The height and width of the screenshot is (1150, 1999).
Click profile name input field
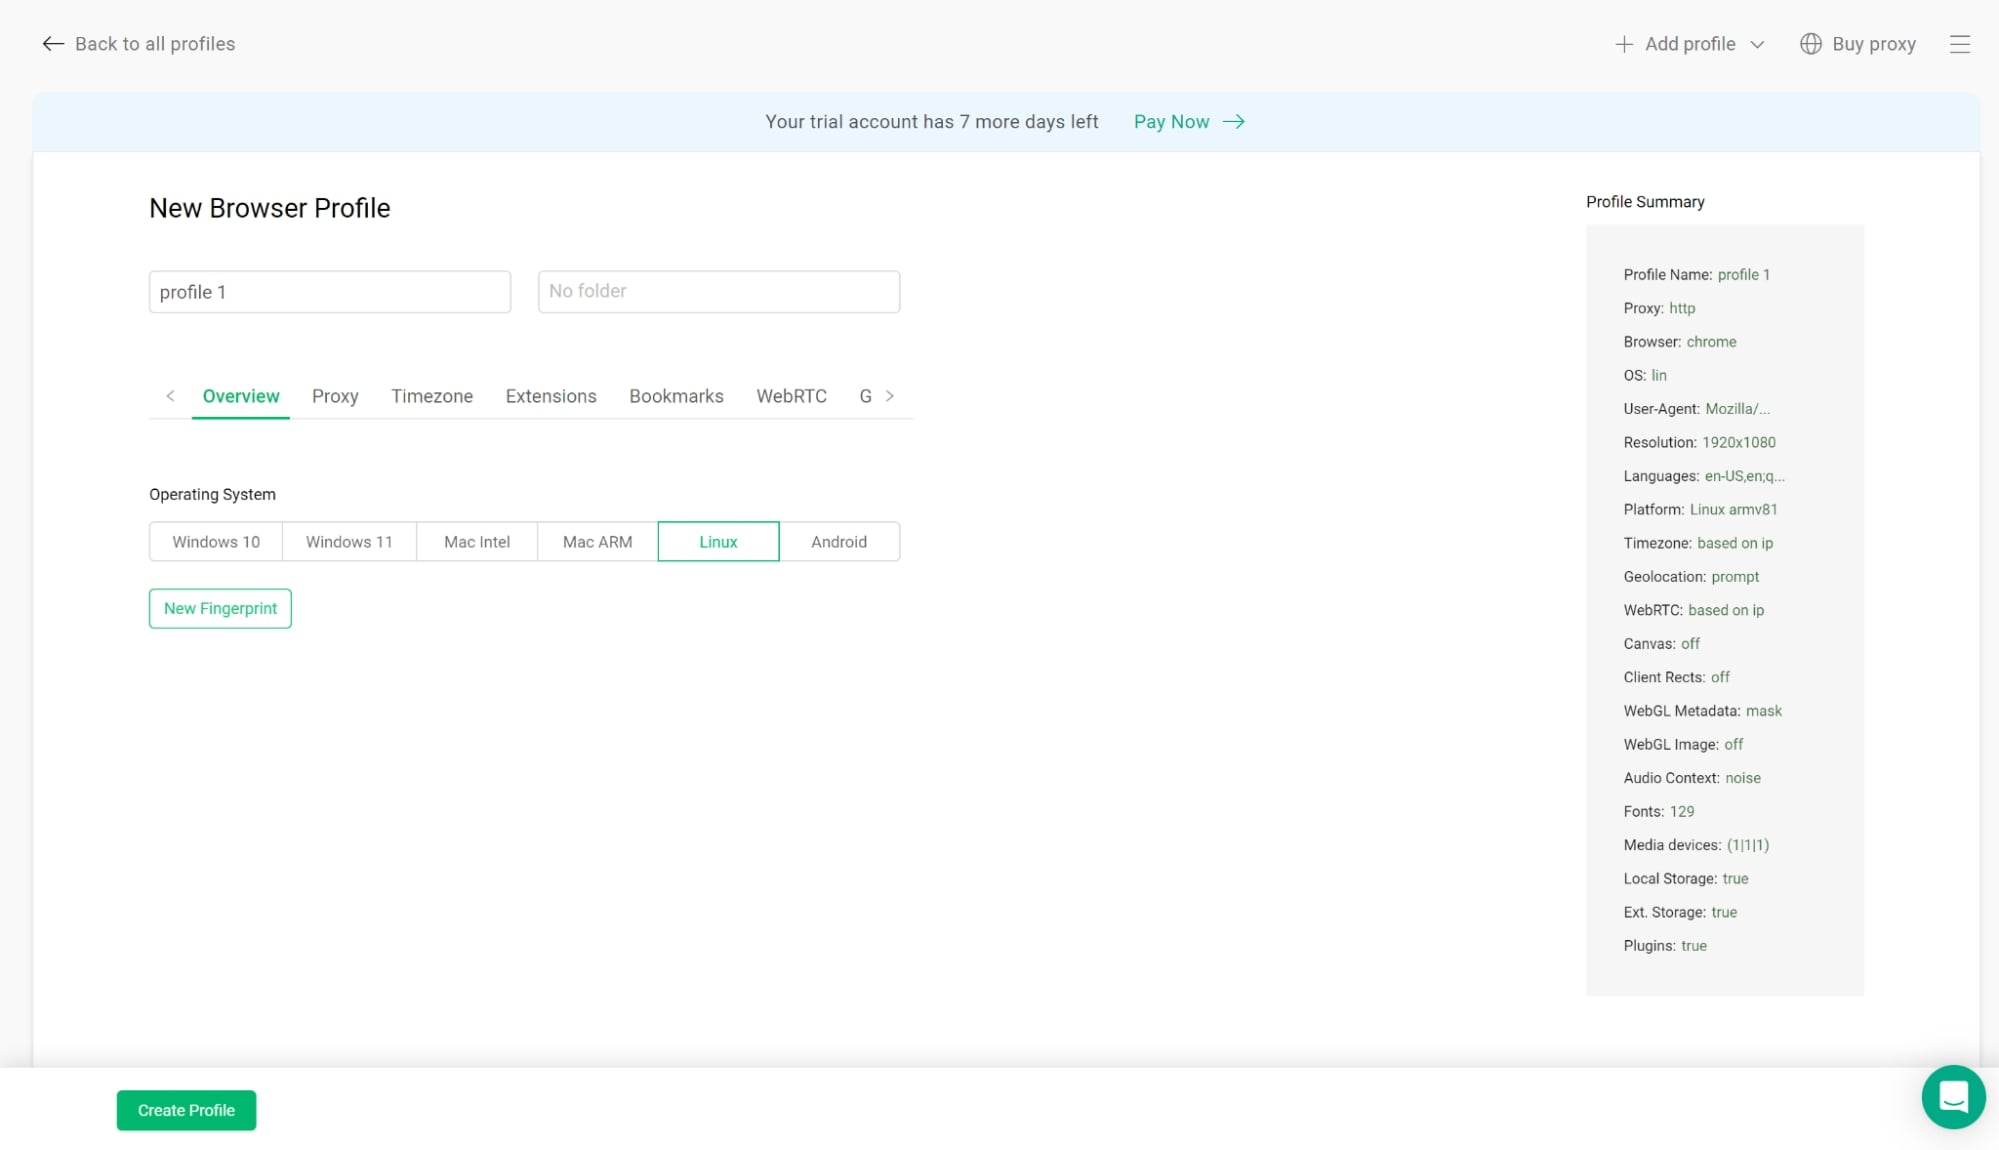click(x=330, y=291)
